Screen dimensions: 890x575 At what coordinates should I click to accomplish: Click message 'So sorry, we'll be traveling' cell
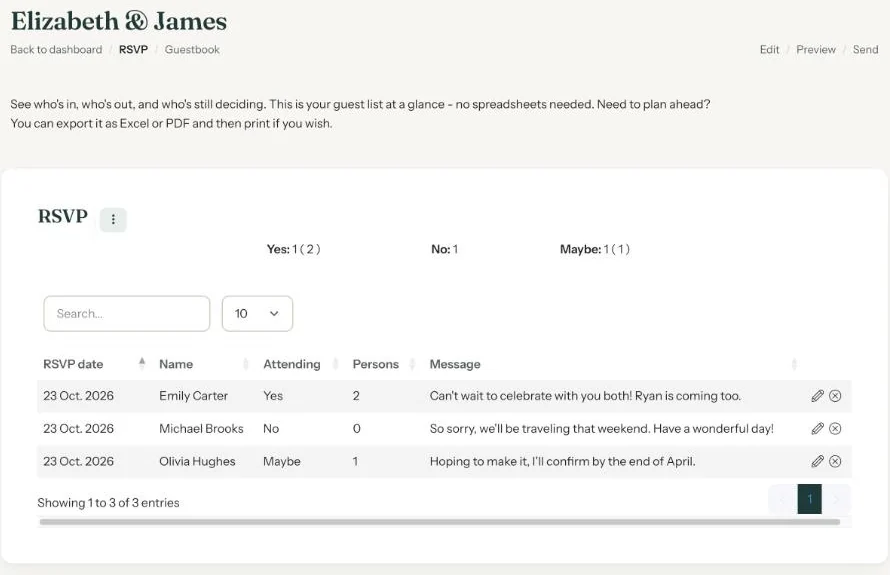click(601, 429)
